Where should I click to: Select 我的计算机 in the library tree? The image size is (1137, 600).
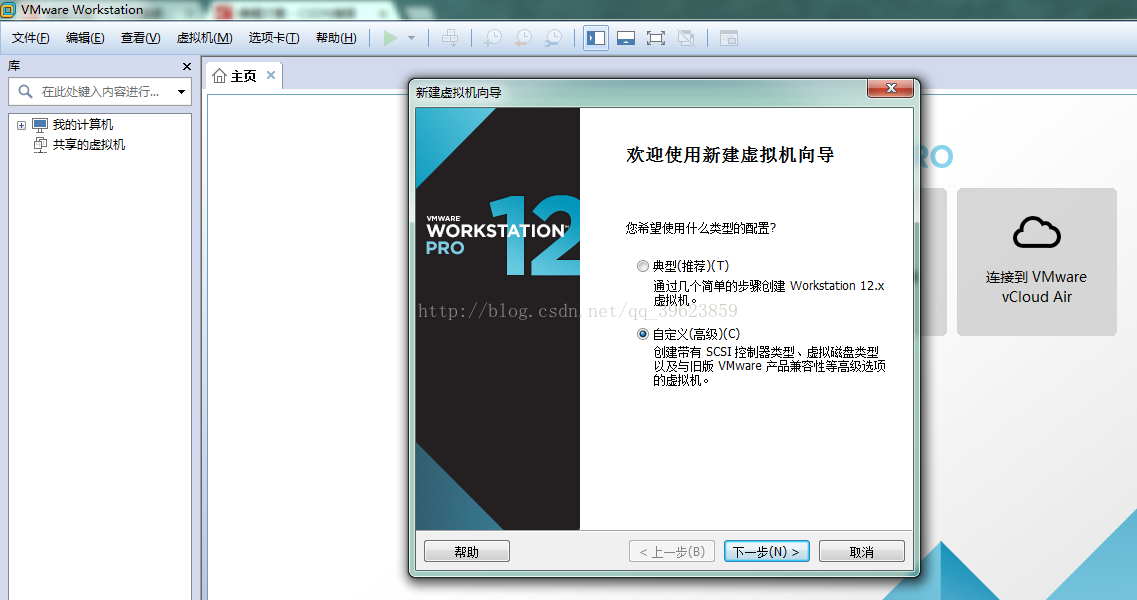coord(83,125)
